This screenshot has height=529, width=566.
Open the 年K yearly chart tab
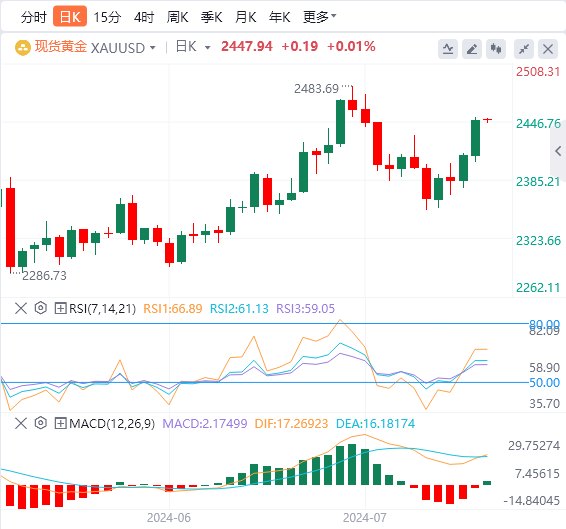point(279,17)
